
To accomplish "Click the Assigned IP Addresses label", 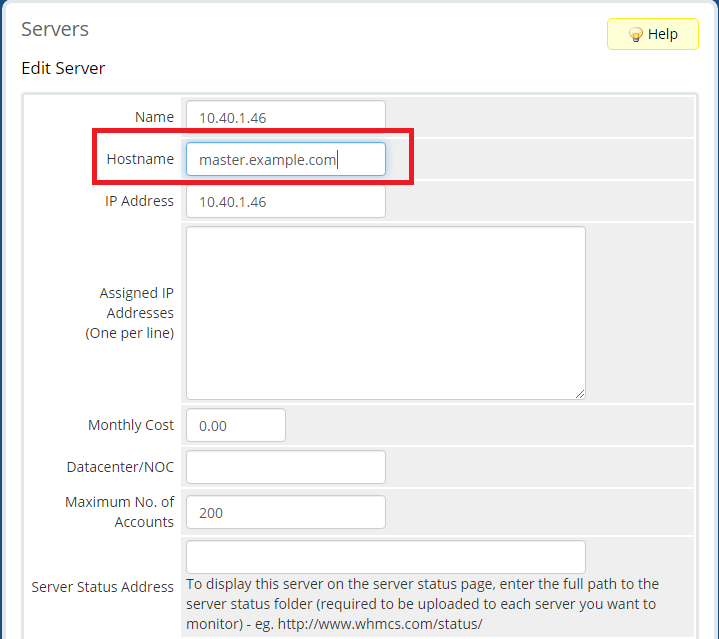I will point(135,313).
